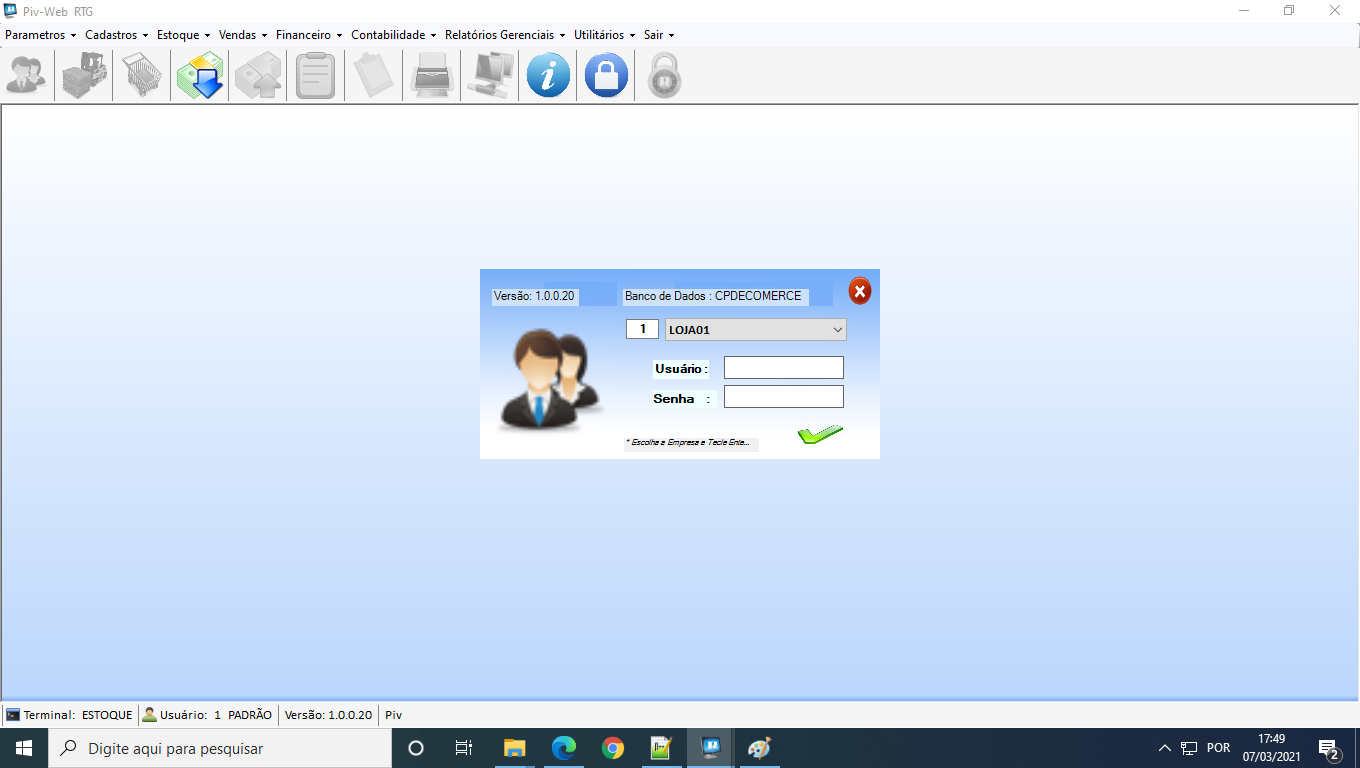The width and height of the screenshot is (1360, 768).
Task: Click the Escolha a Empresa hint text
Action: tap(690, 442)
